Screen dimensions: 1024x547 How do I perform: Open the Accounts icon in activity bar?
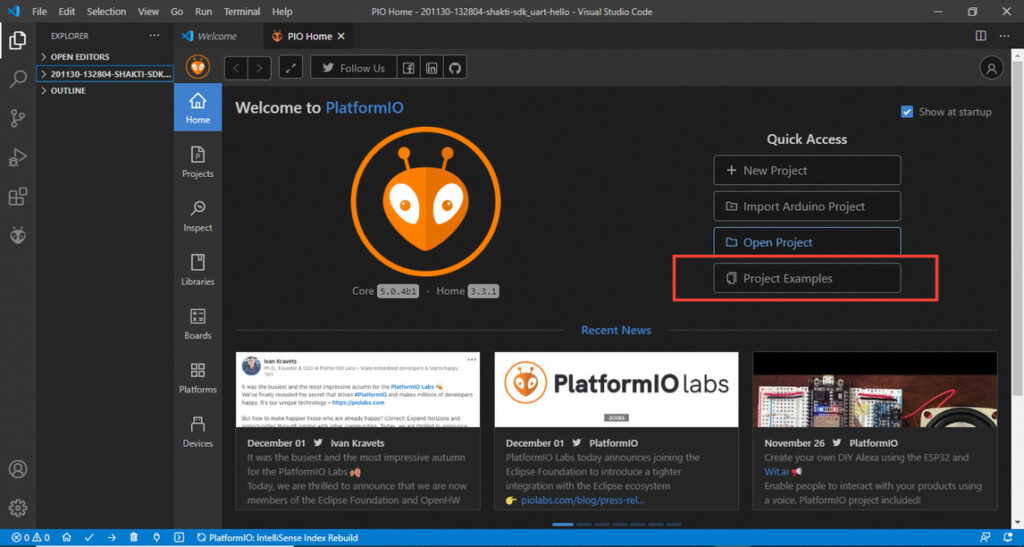(18, 469)
